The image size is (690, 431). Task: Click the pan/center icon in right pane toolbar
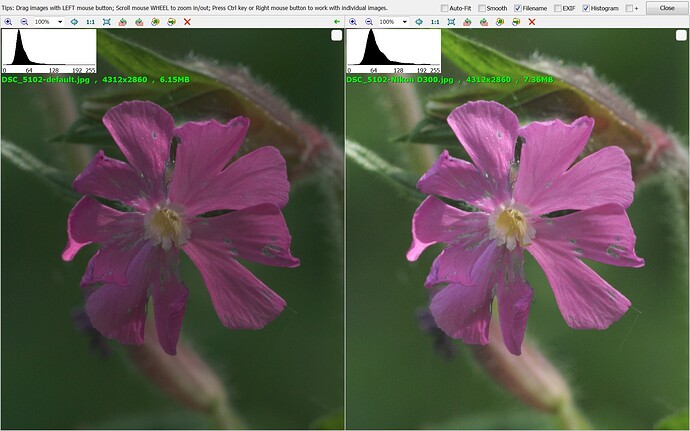[x=419, y=22]
